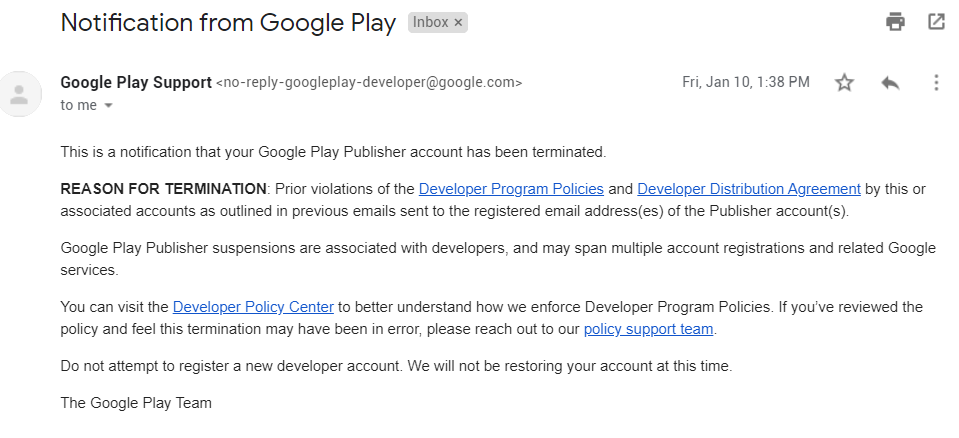The image size is (959, 438).
Task: Click the REASON FOR TERMINATION bold text
Action: pyautogui.click(x=163, y=189)
